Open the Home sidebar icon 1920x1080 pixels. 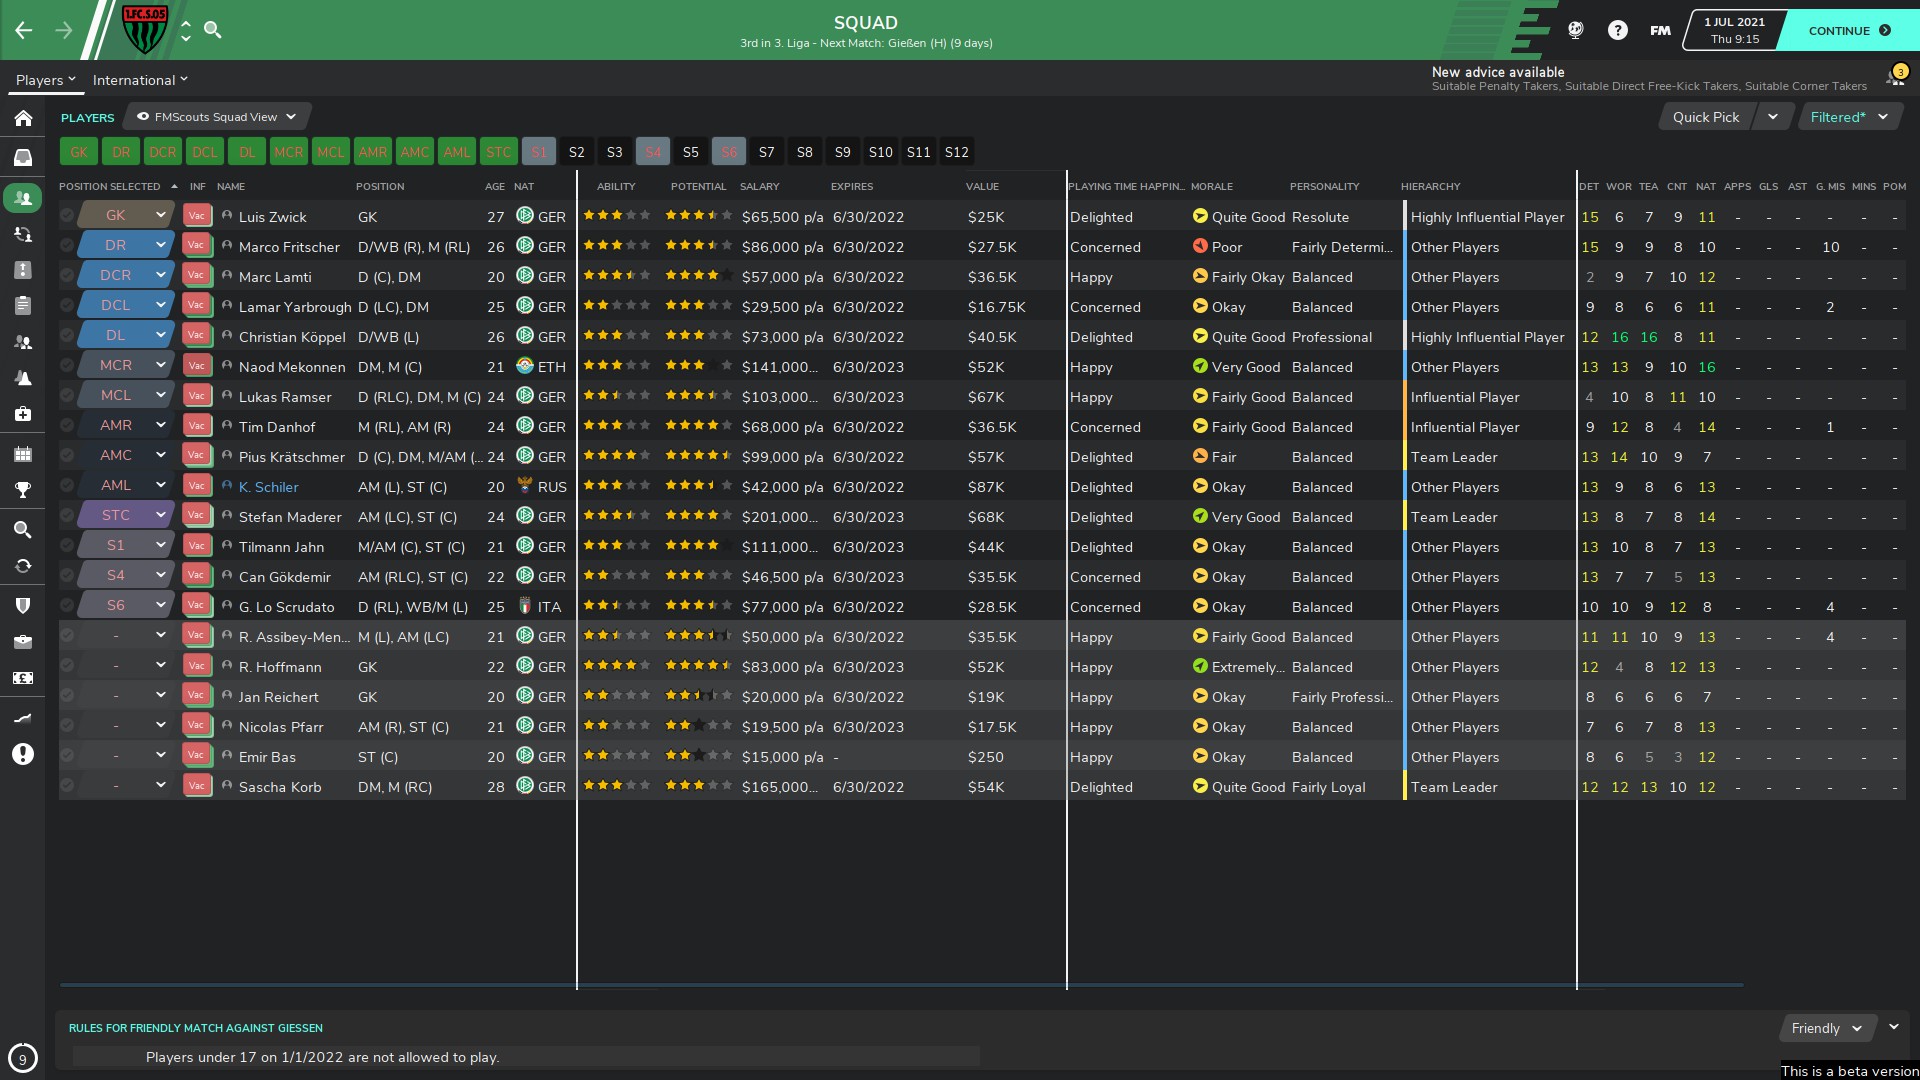coord(23,119)
